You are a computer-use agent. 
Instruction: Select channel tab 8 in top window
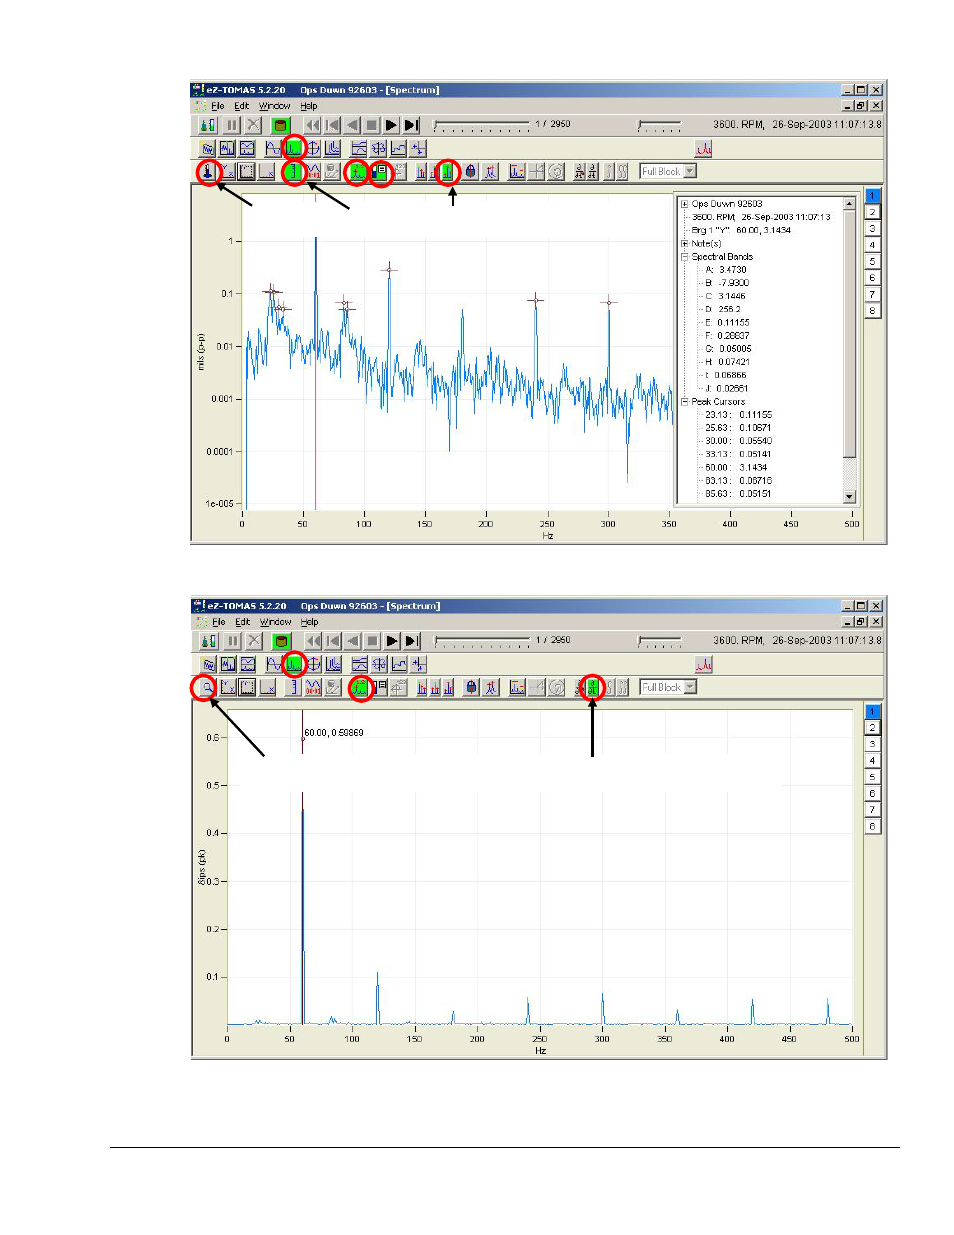point(872,311)
